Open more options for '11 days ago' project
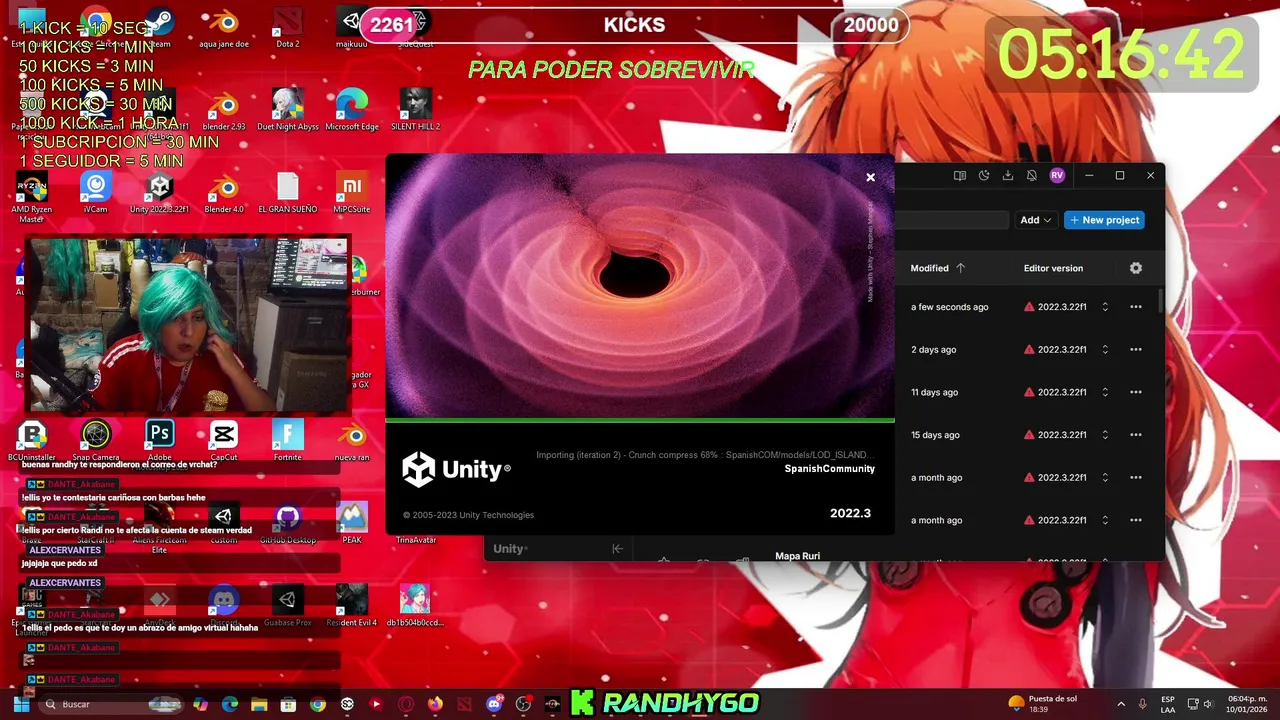Viewport: 1280px width, 720px height. [x=1136, y=392]
